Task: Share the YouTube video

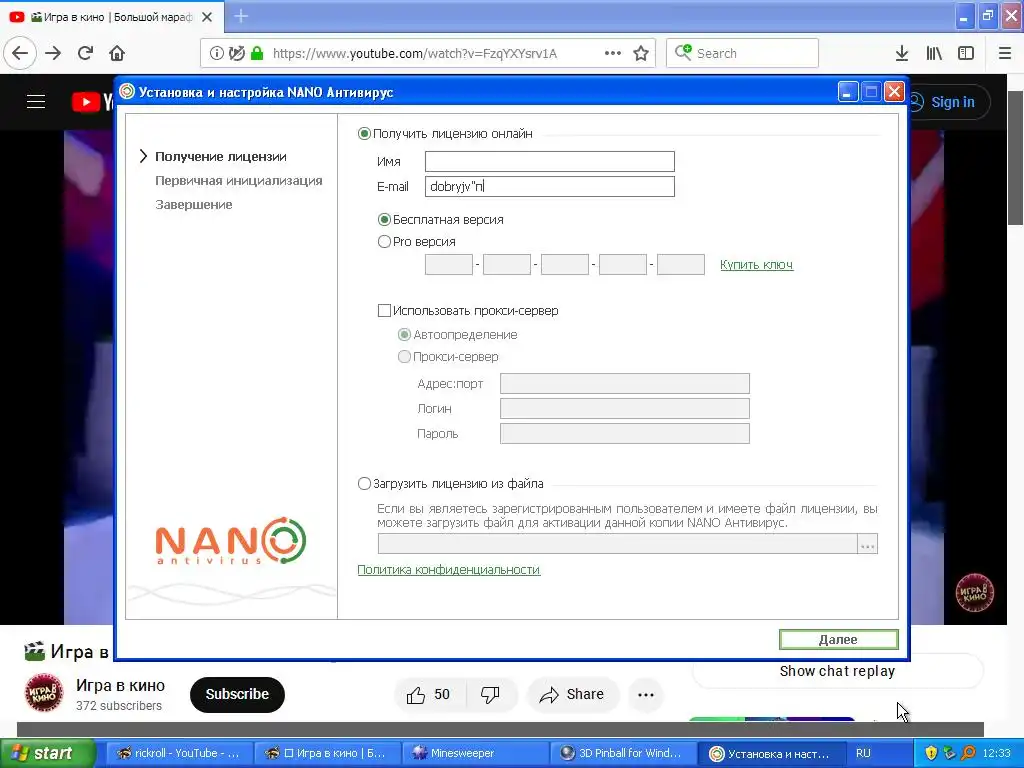Action: tap(571, 694)
